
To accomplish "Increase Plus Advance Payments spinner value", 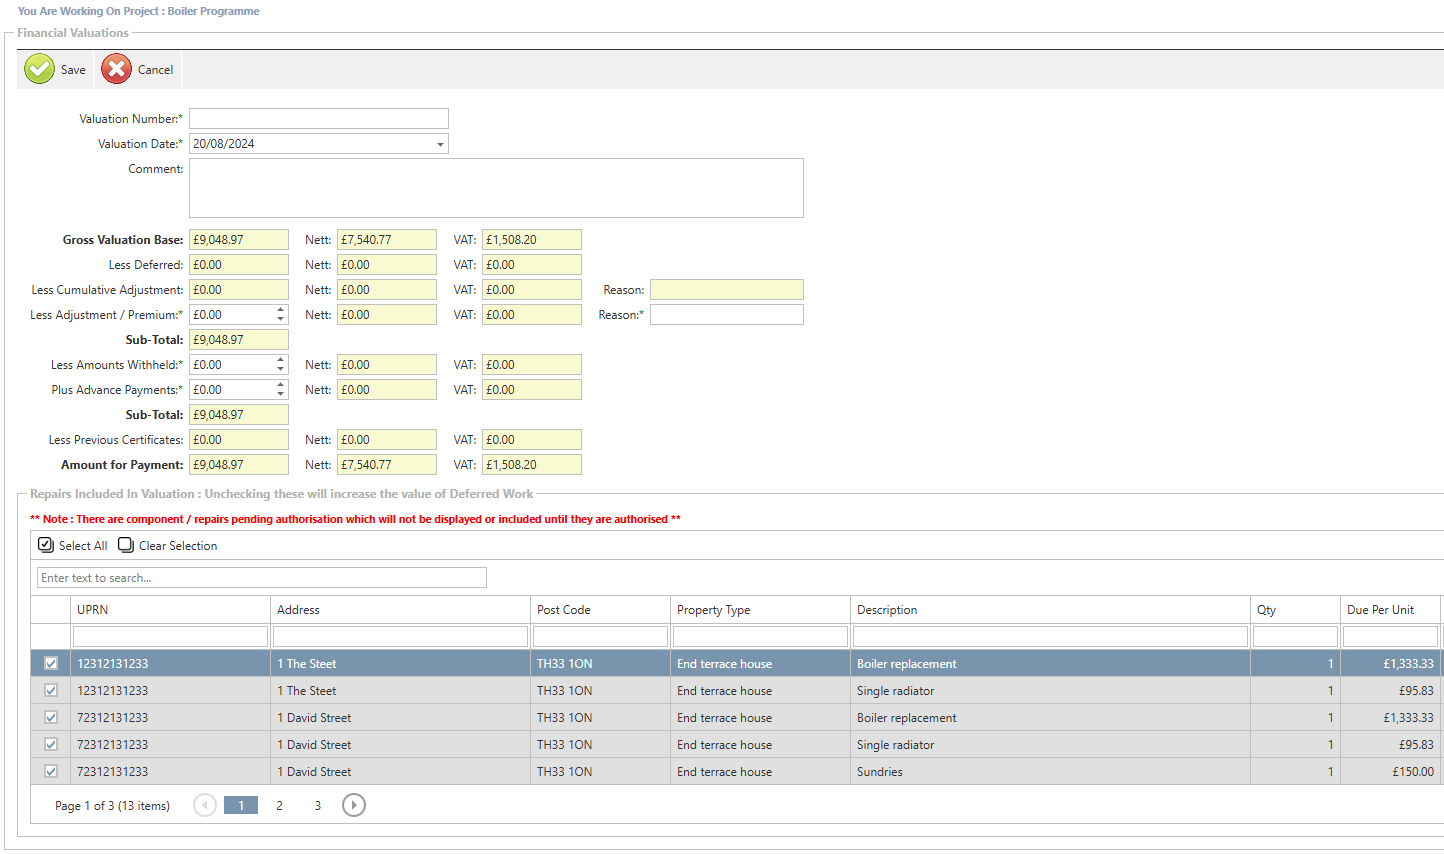I will [281, 385].
